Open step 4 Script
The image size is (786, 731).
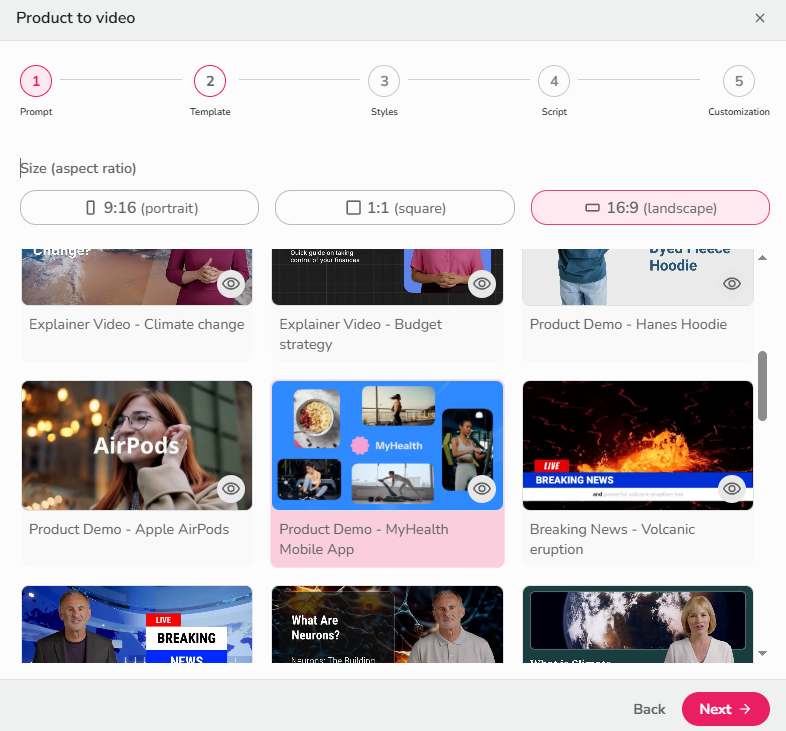pyautogui.click(x=554, y=81)
